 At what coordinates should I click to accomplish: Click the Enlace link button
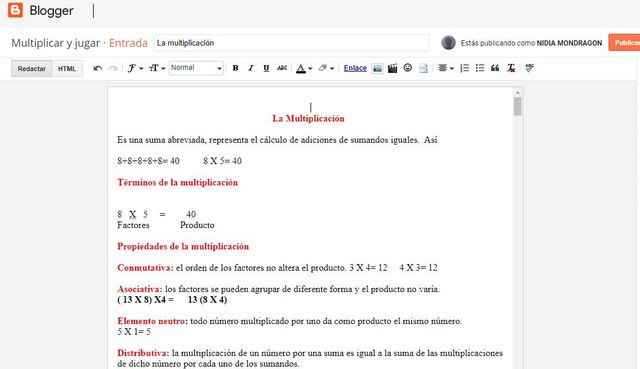355,68
